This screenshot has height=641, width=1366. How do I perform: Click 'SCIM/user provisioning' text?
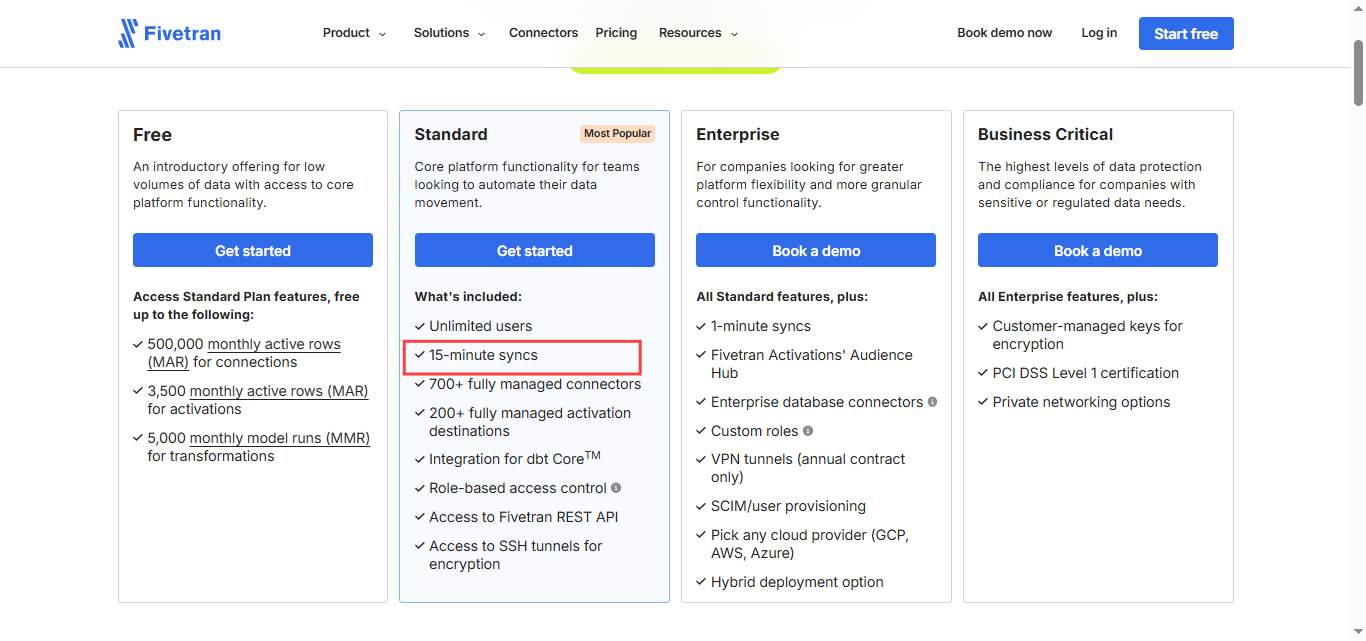click(x=789, y=506)
